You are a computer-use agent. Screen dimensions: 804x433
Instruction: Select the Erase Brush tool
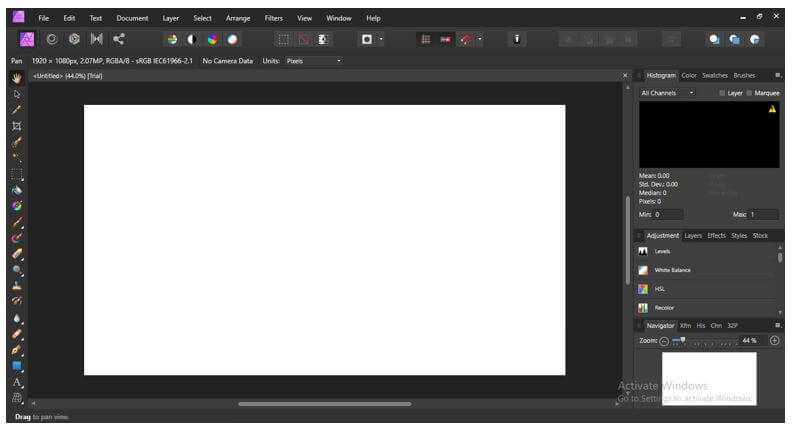17,254
